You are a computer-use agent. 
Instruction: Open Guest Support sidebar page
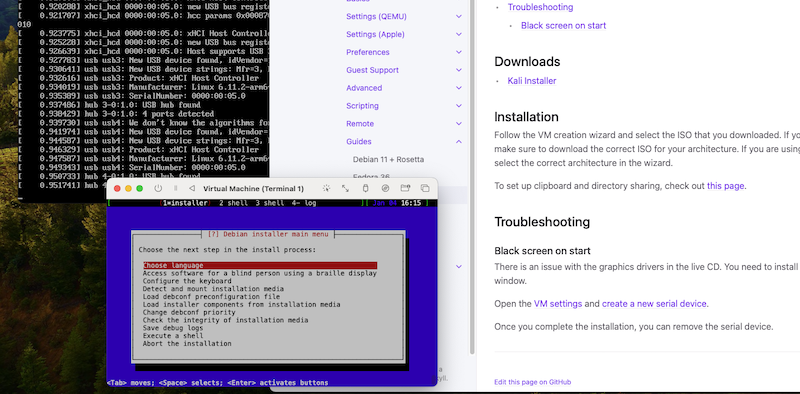[372, 70]
